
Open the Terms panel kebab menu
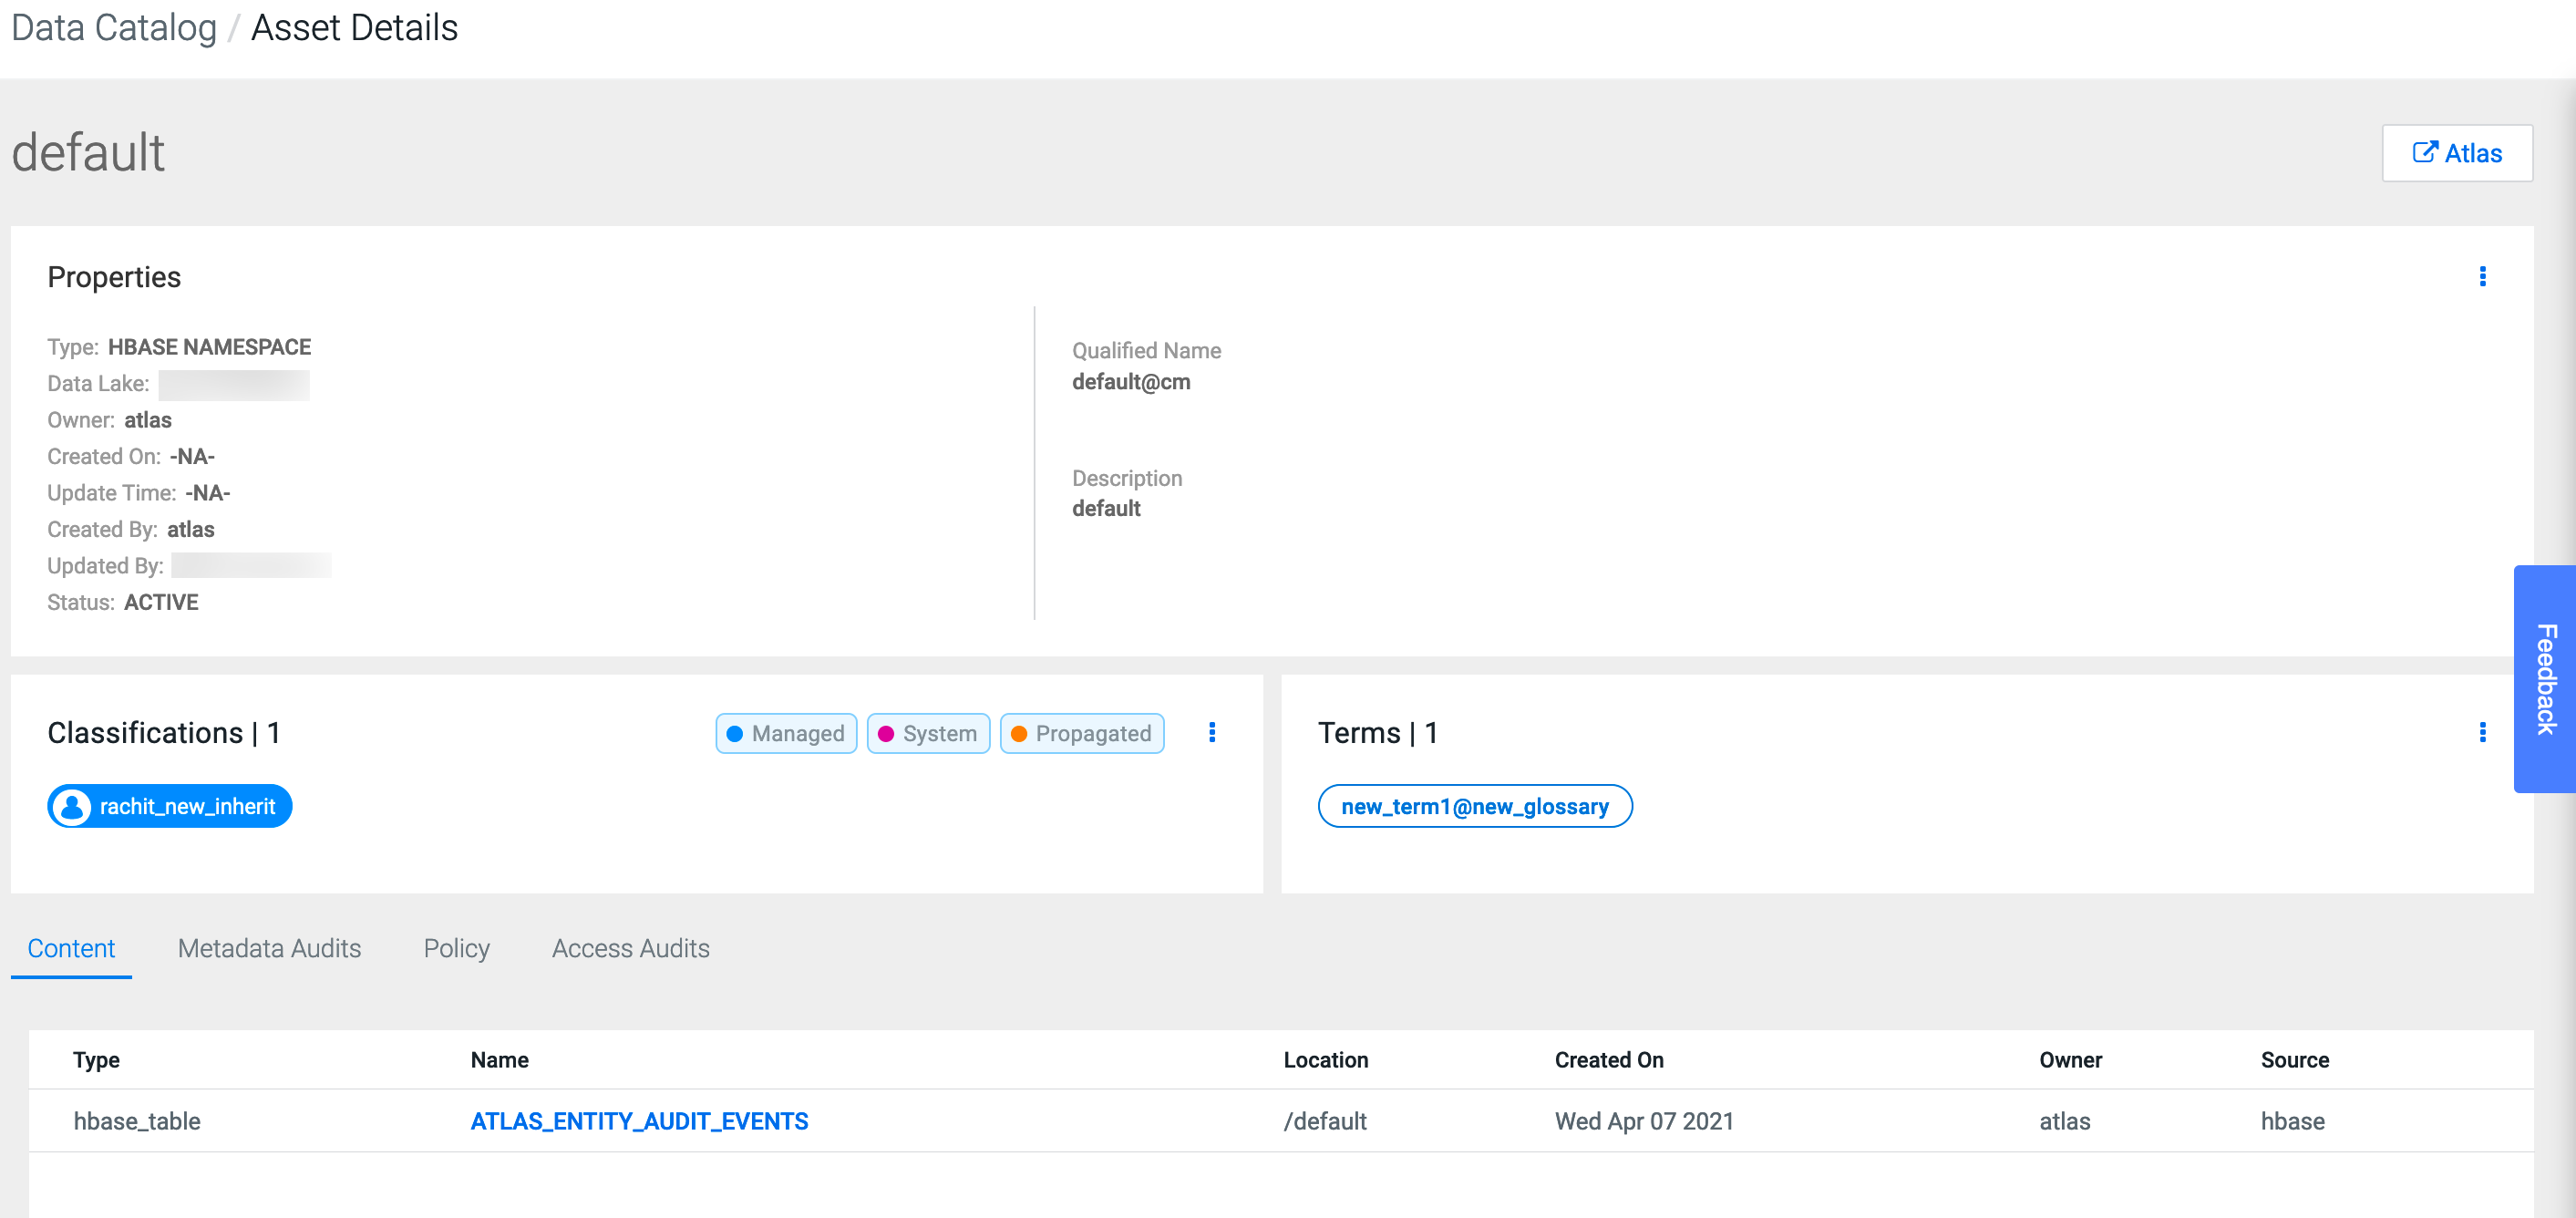(2482, 732)
